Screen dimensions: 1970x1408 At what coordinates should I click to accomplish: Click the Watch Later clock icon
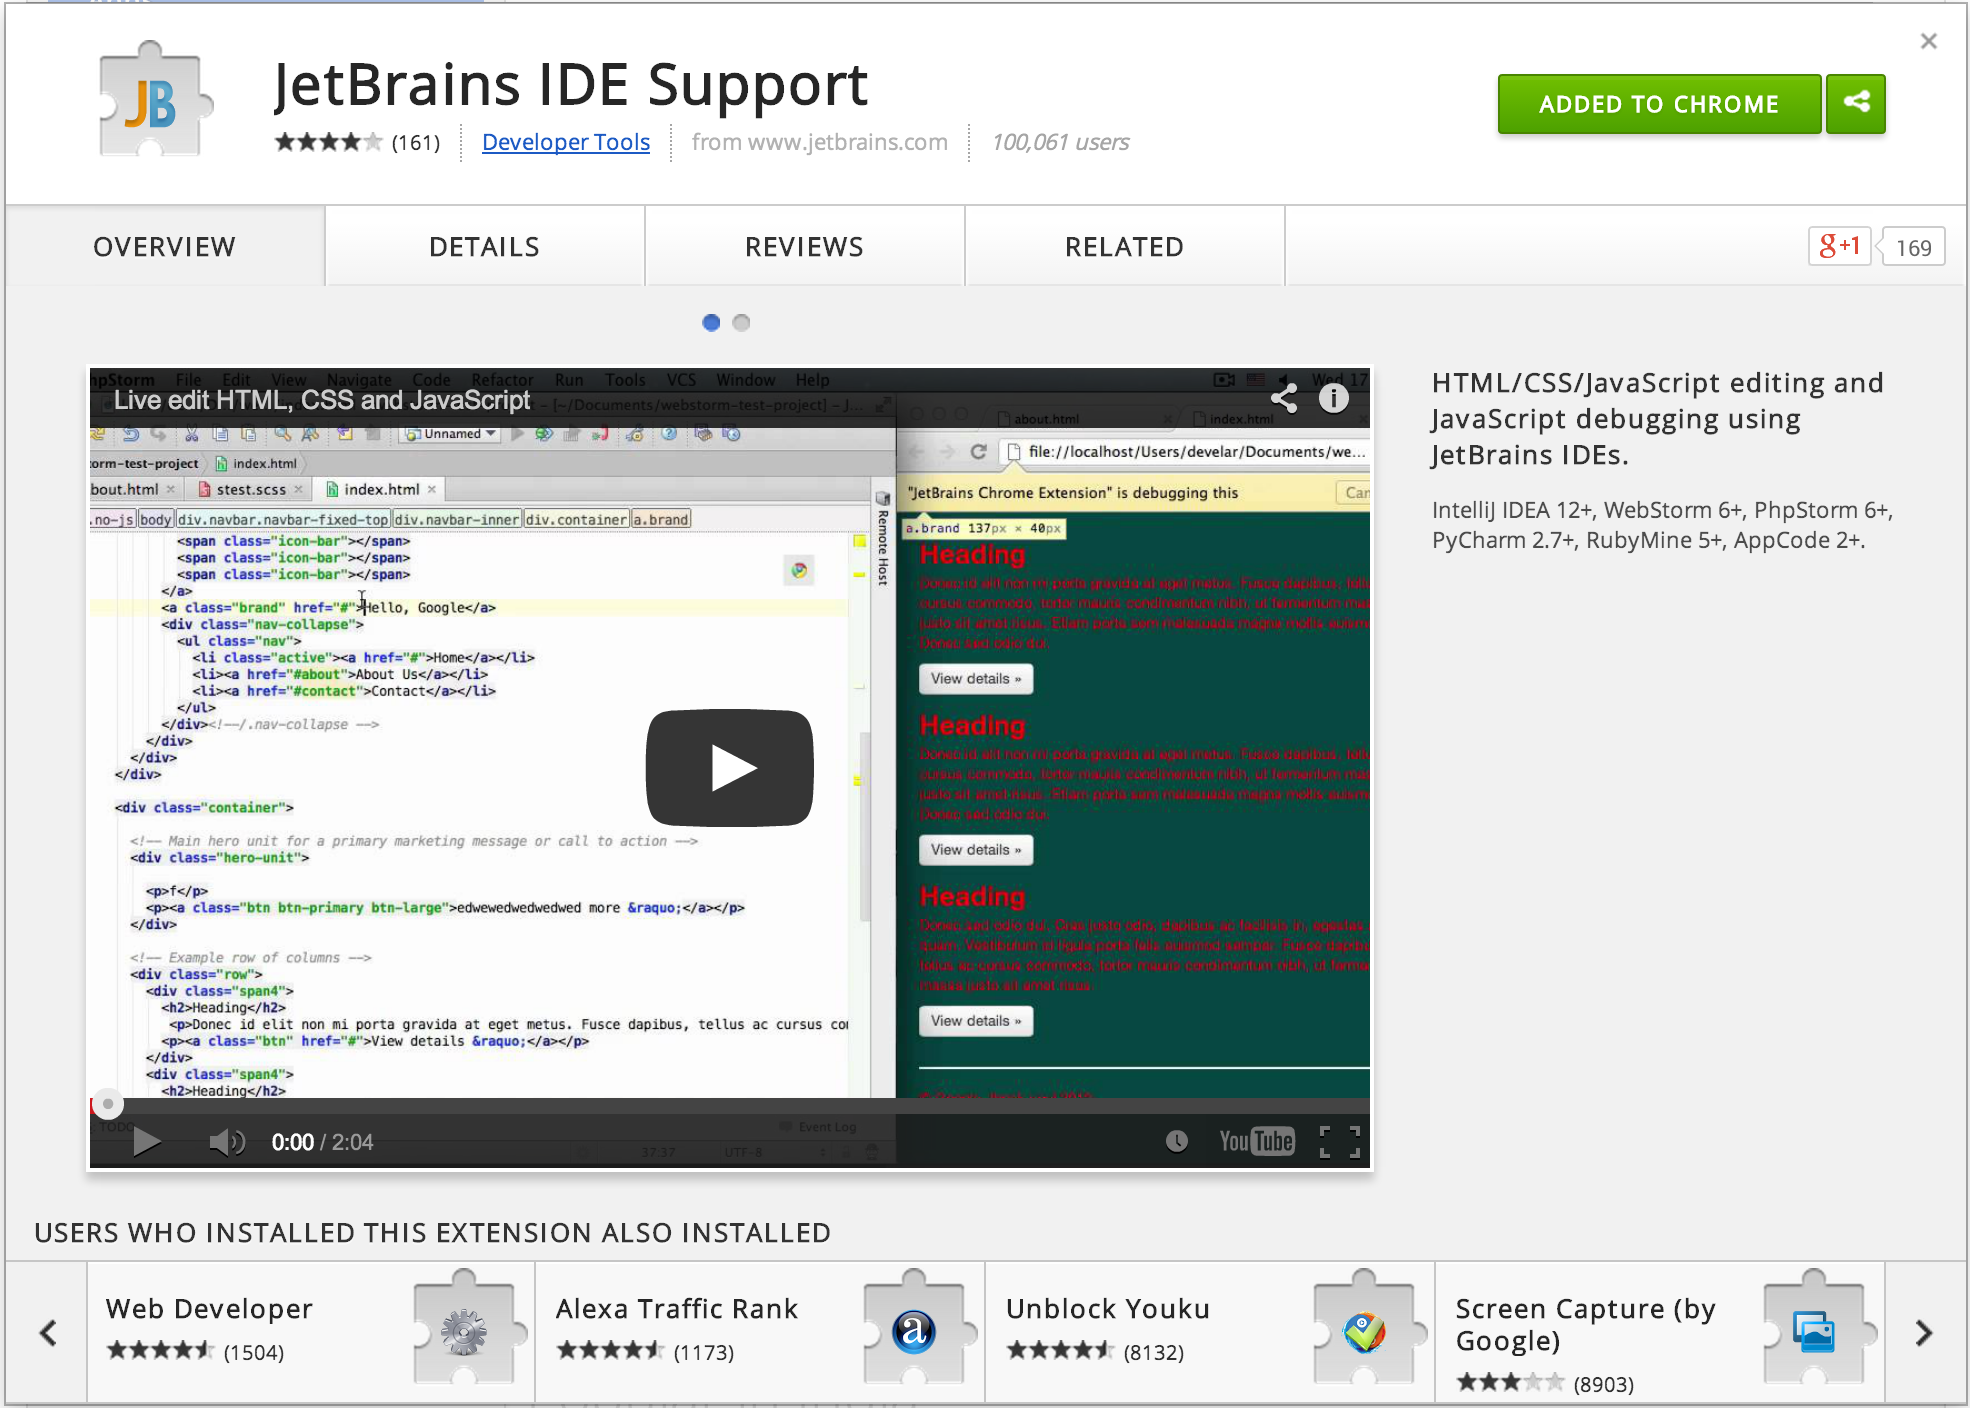coord(1177,1141)
